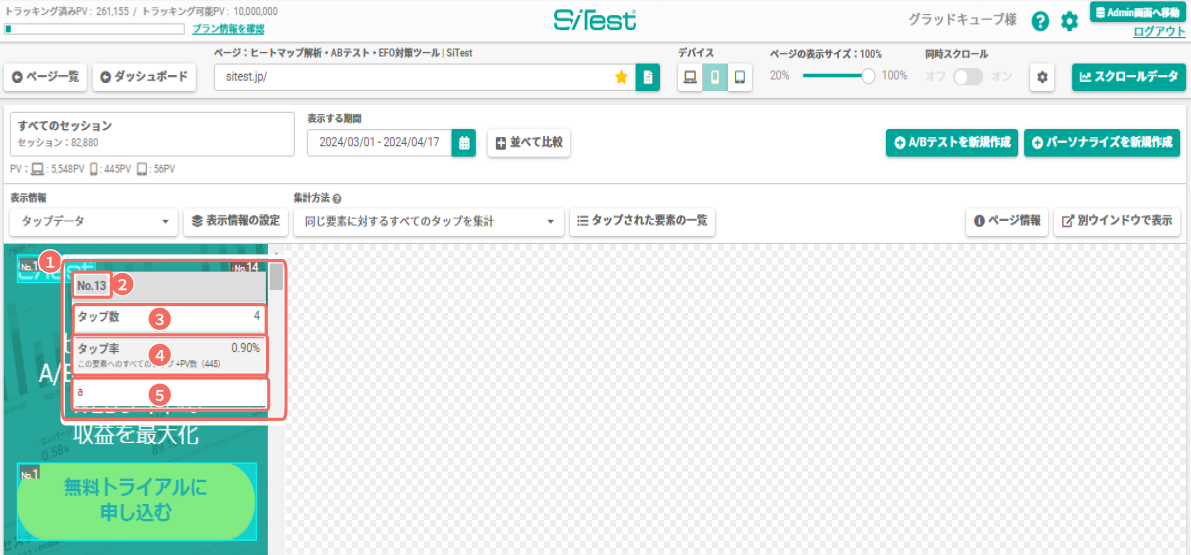The image size is (1191, 555).
Task: Click the SiTest logo
Action: tap(595, 20)
